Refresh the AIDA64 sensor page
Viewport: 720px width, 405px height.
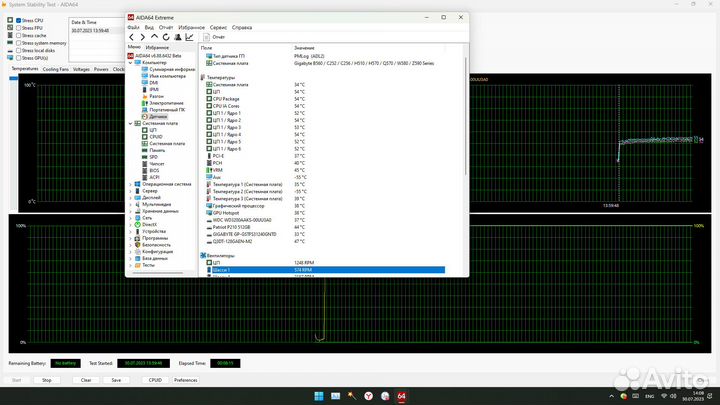166,37
